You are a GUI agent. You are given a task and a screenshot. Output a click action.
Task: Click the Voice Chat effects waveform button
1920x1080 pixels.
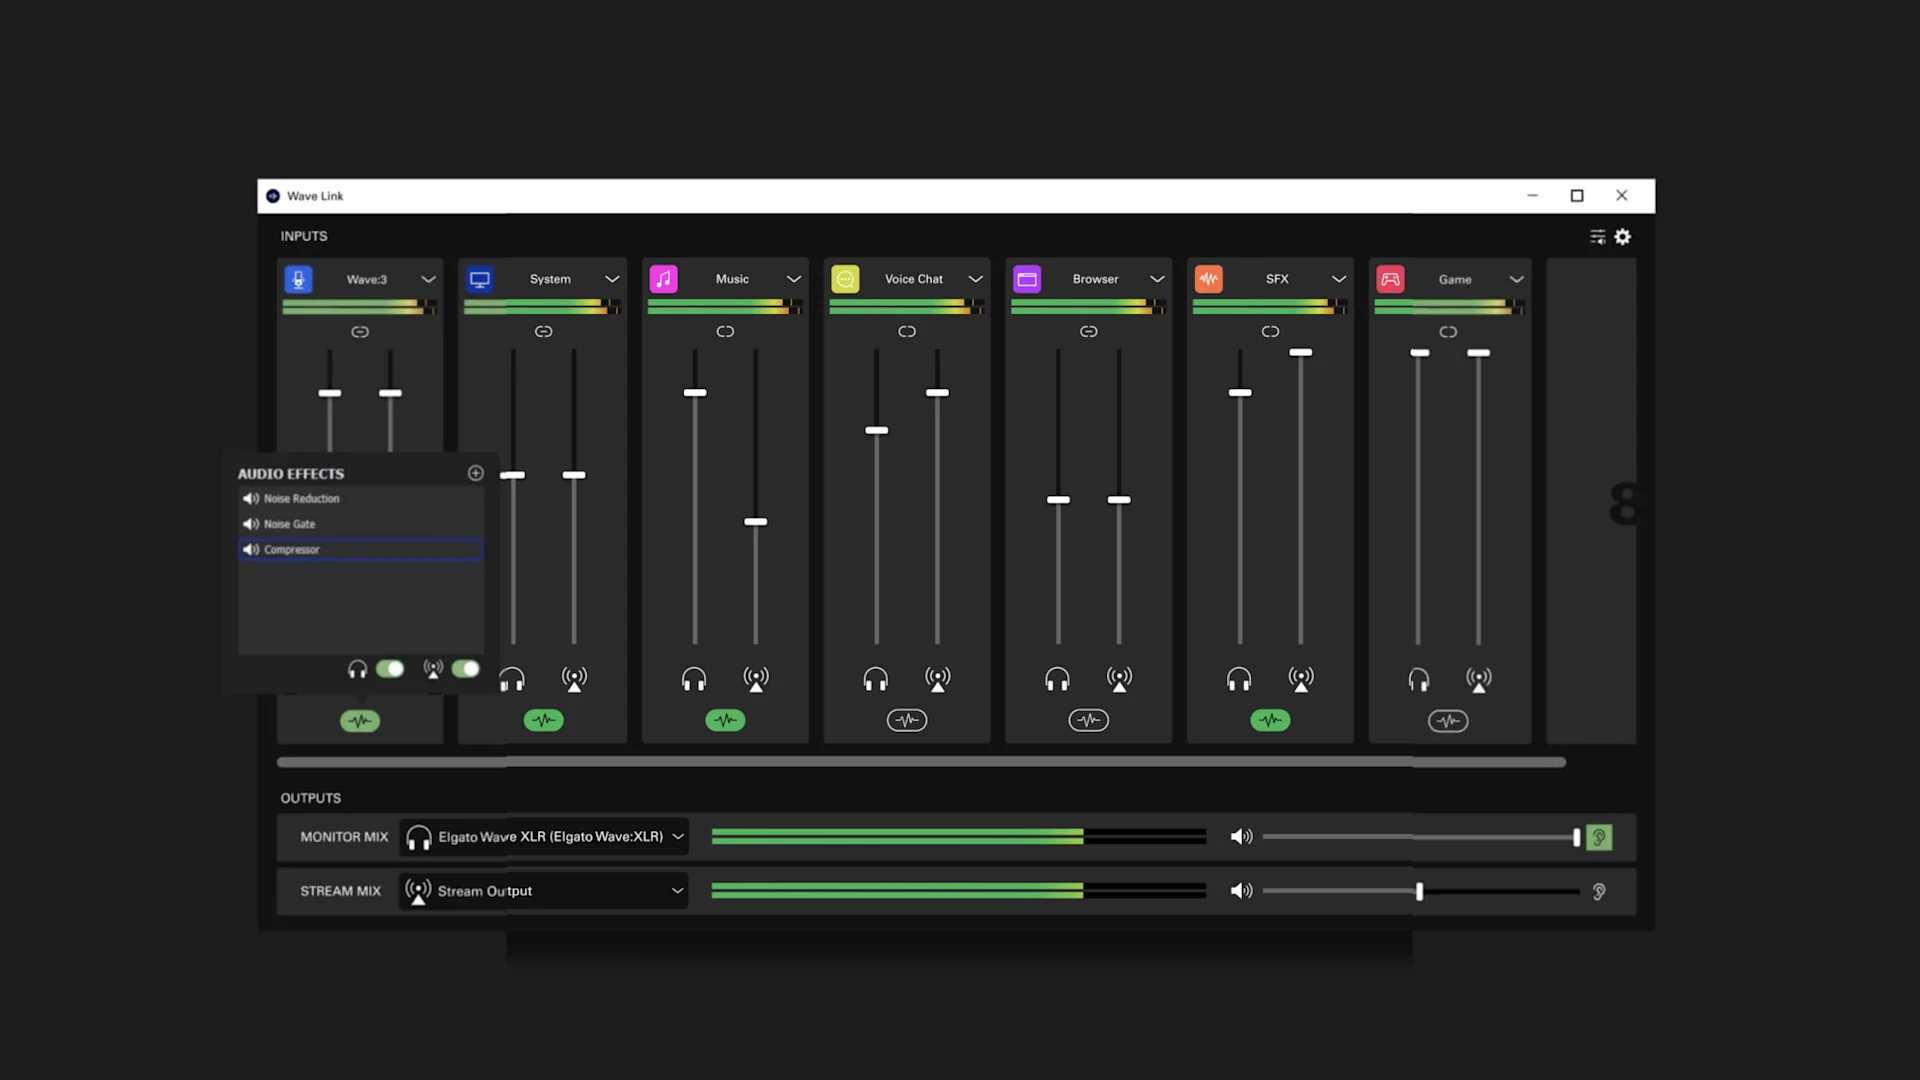click(907, 720)
